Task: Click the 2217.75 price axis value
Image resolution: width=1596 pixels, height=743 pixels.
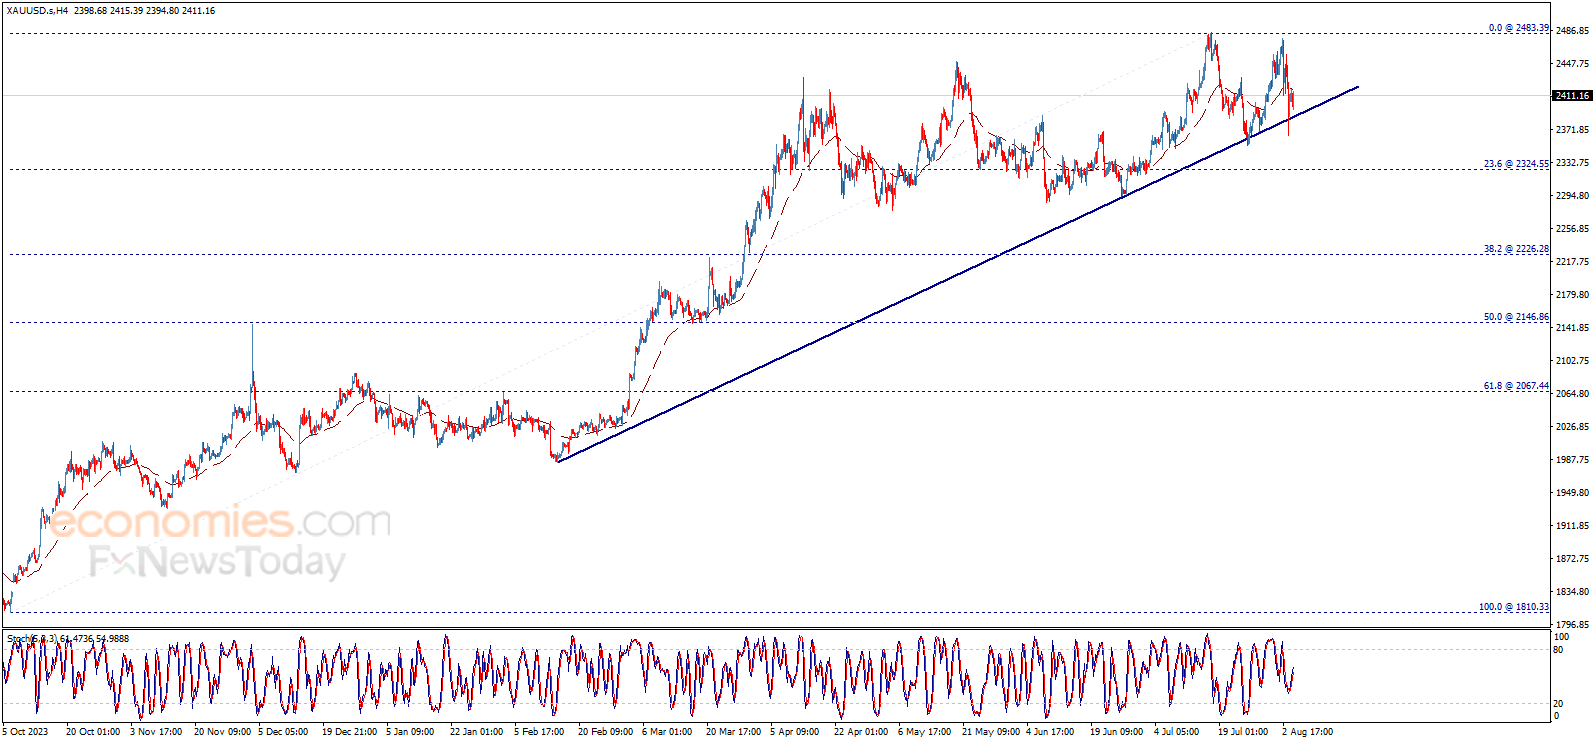Action: (x=1572, y=262)
